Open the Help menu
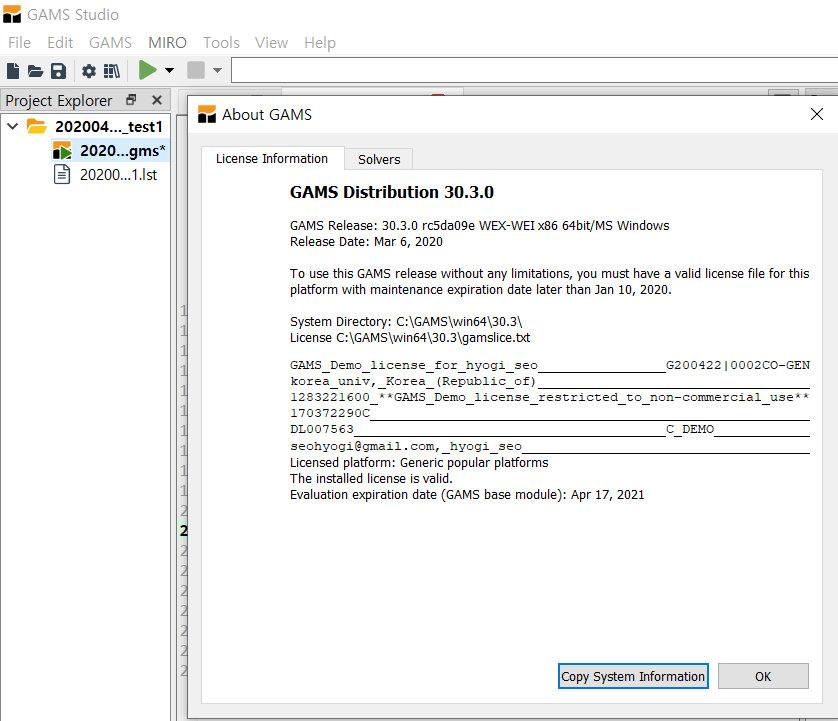Image resolution: width=838 pixels, height=721 pixels. (x=320, y=42)
